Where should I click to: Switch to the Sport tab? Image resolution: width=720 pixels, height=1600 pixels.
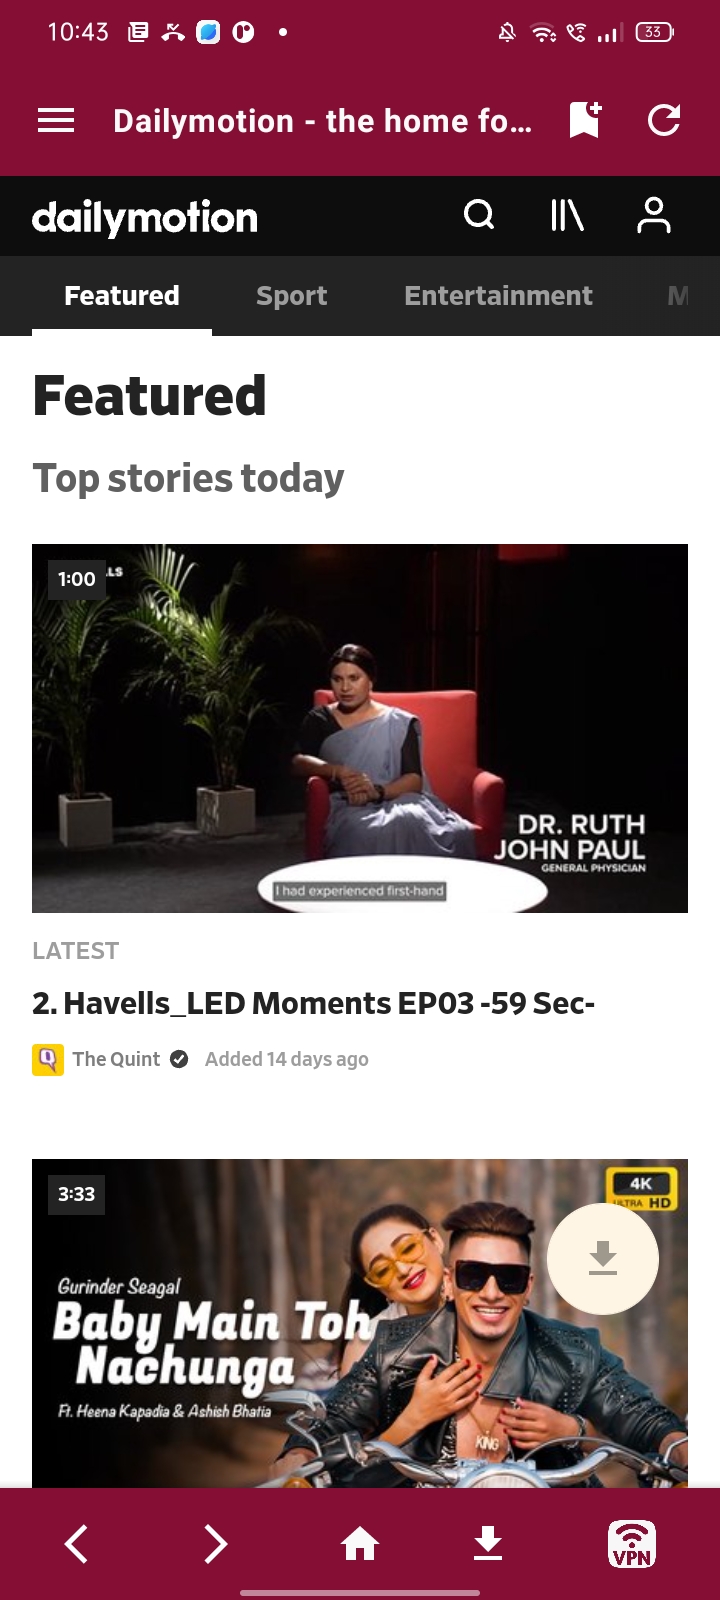point(291,296)
